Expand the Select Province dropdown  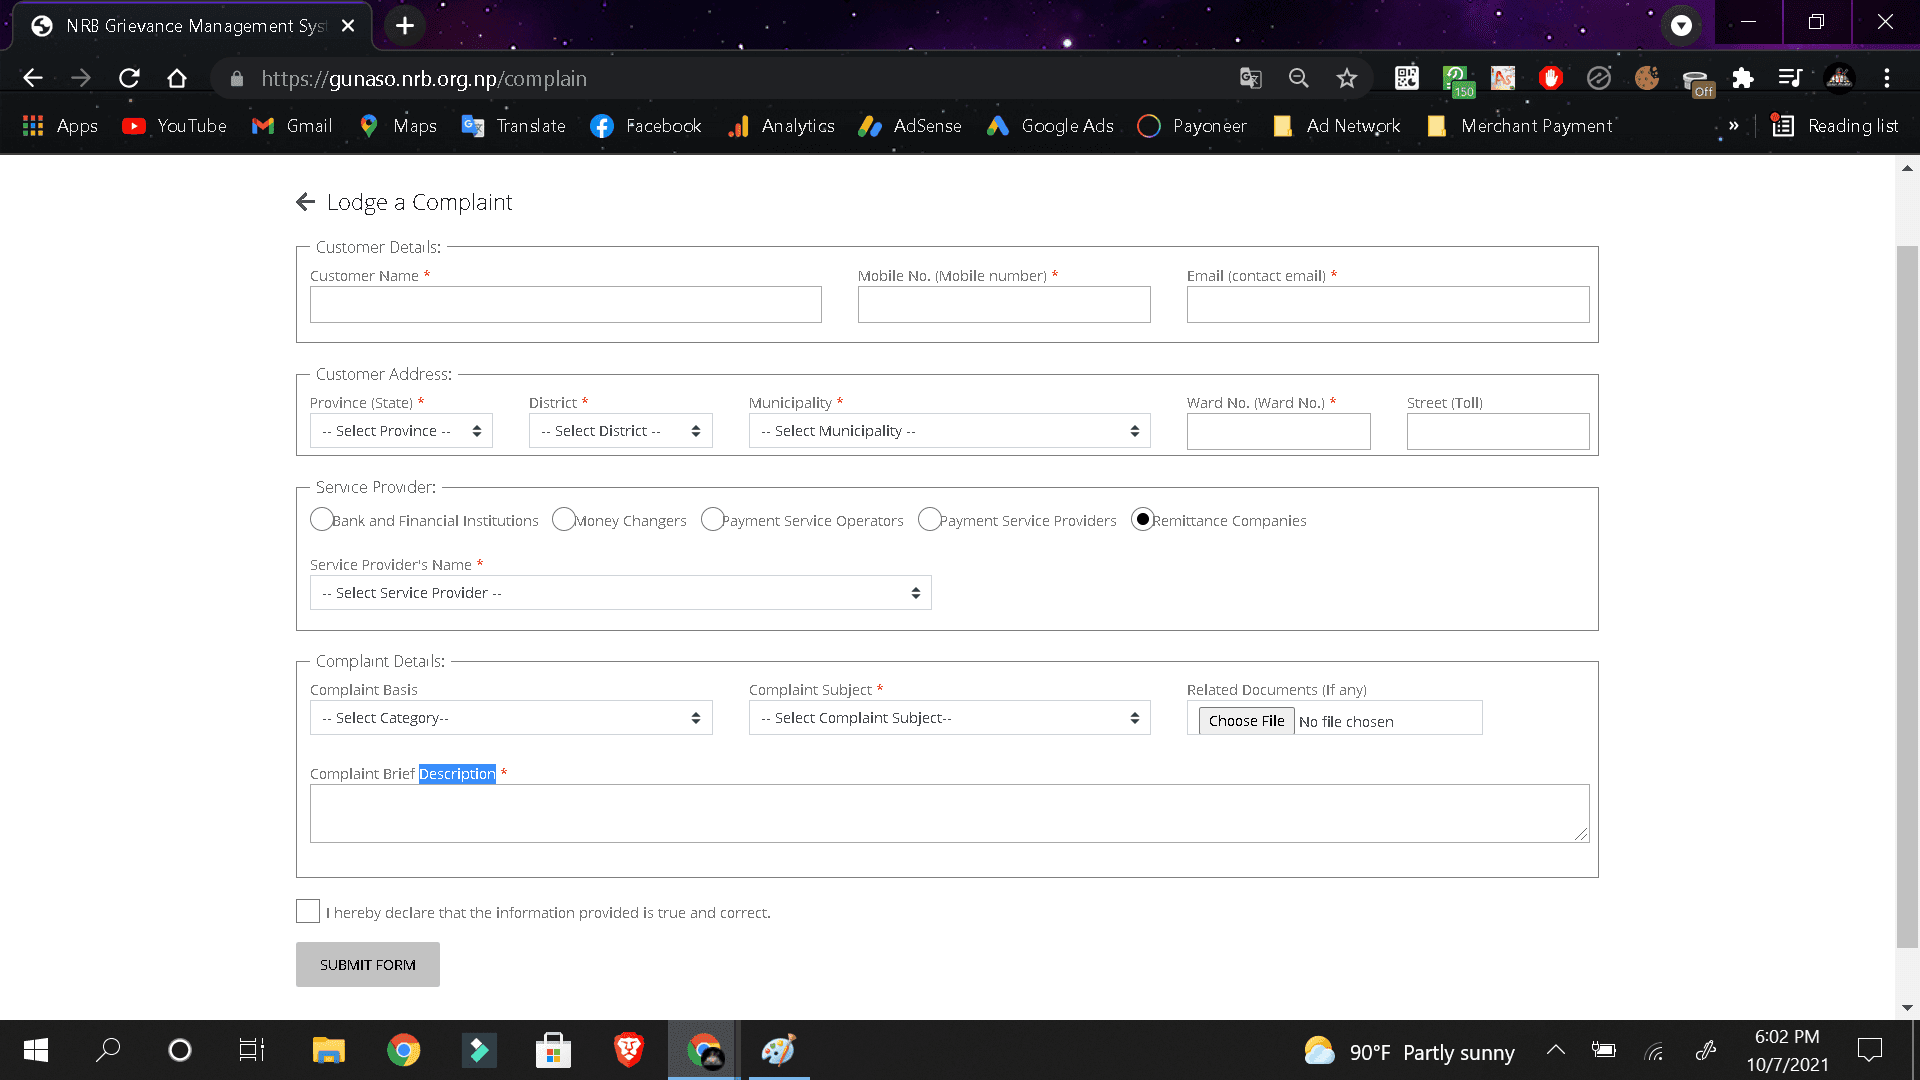point(401,431)
